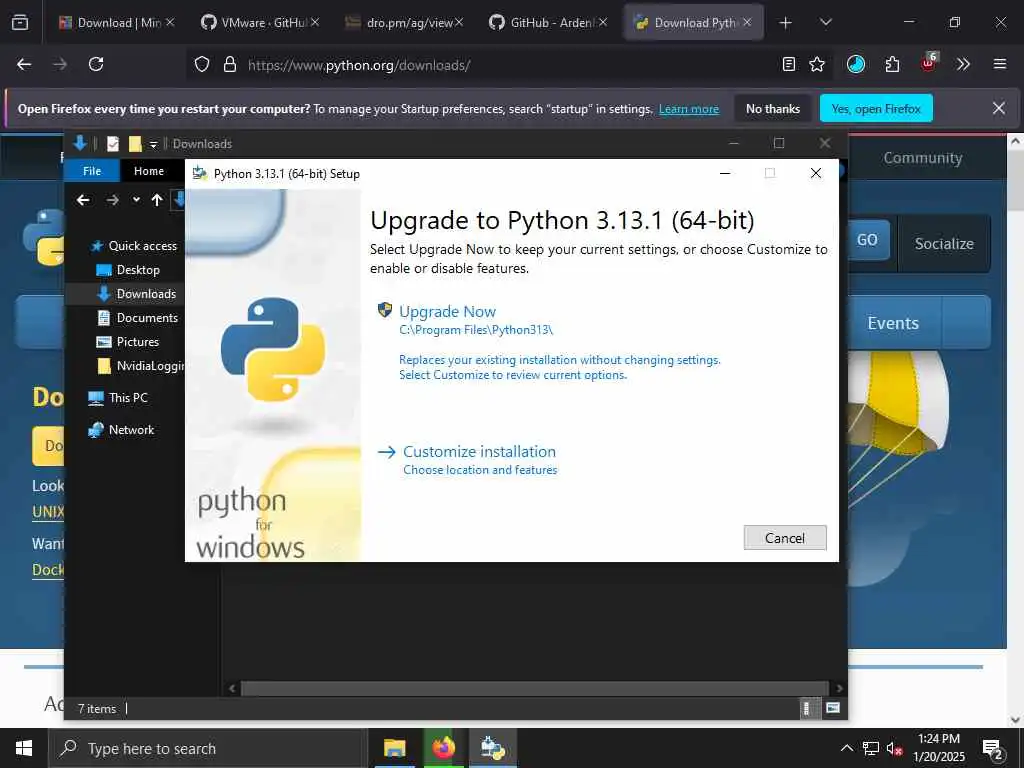
Task: Open Python installer taskbar icon
Action: point(493,748)
